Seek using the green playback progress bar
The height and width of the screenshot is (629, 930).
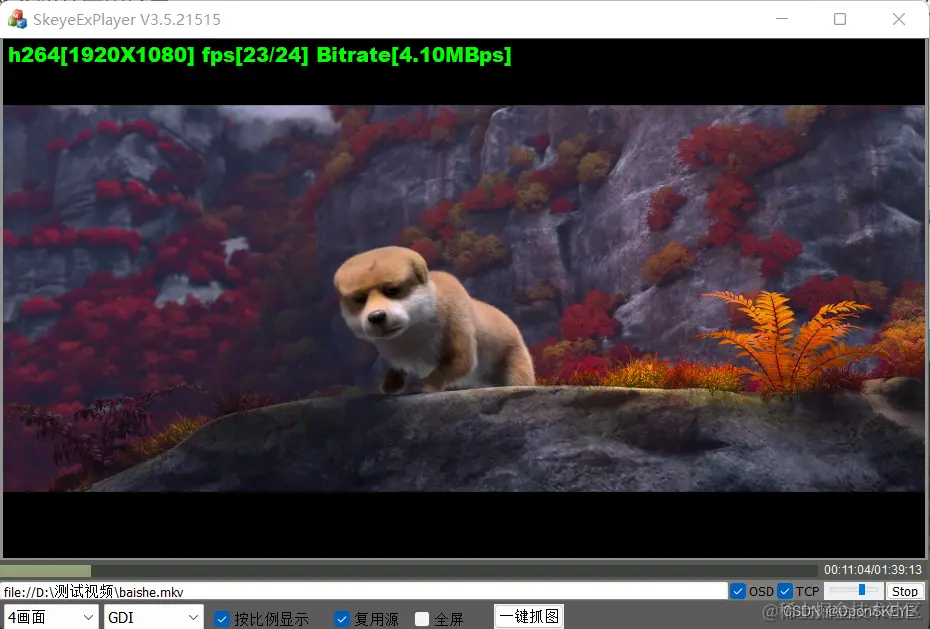pos(409,570)
